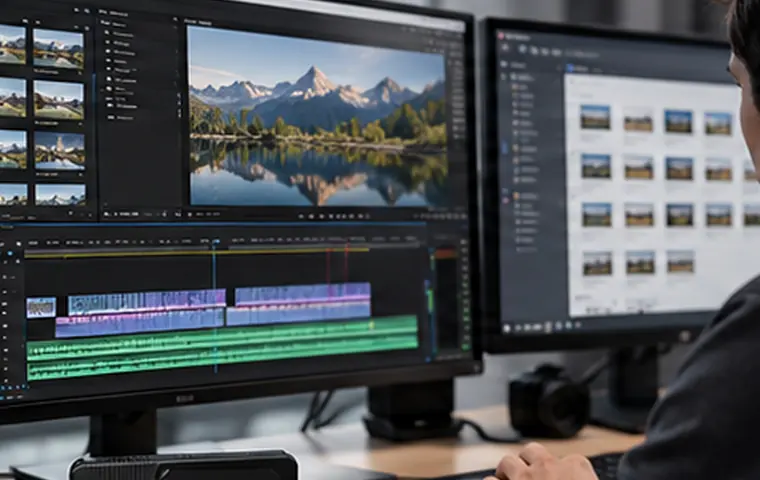
Task: Select the upper green audio waveform clip
Action: point(222,336)
